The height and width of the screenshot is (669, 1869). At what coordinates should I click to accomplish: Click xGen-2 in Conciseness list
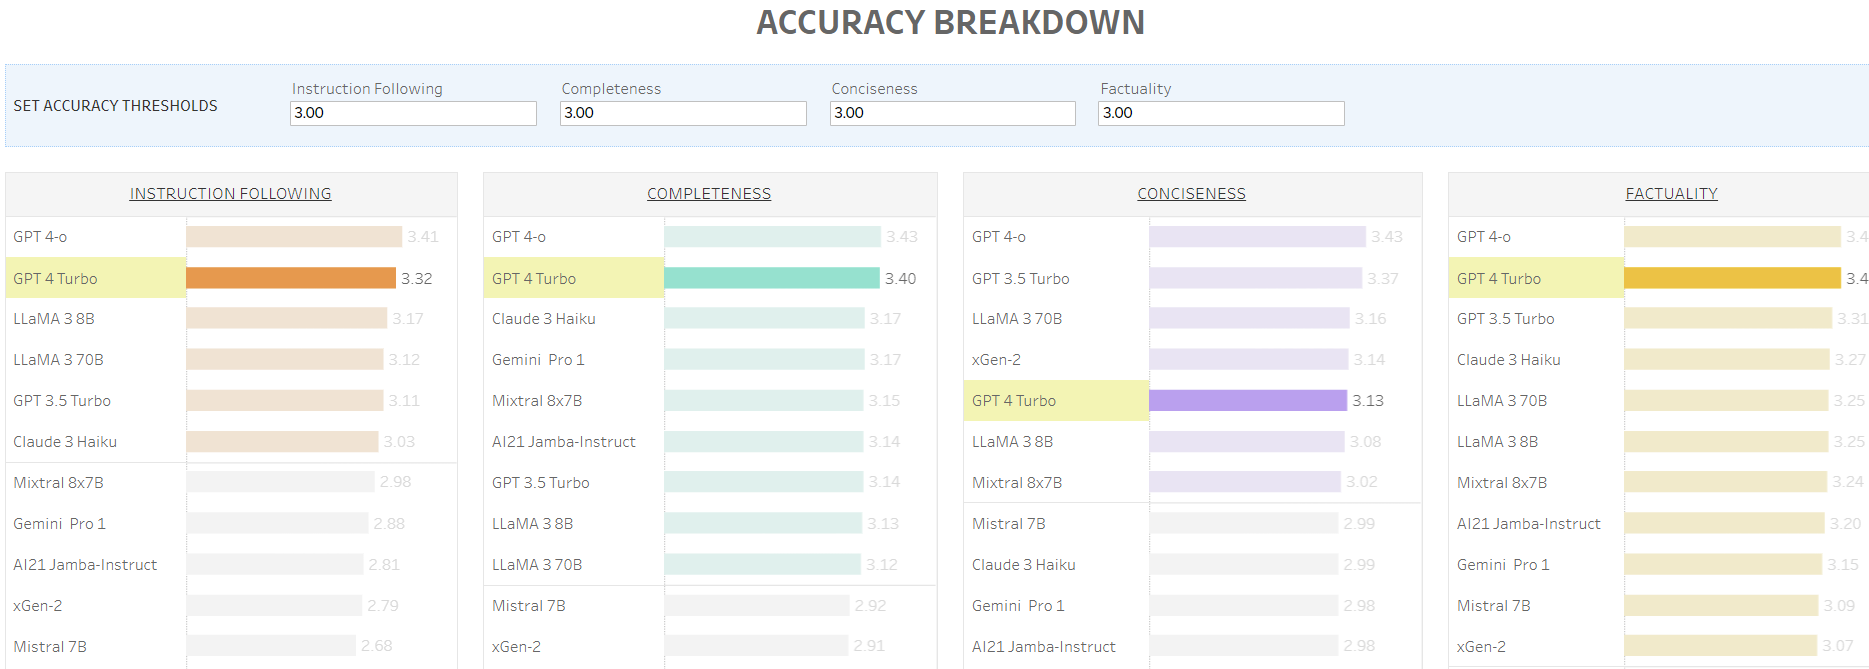(x=997, y=360)
